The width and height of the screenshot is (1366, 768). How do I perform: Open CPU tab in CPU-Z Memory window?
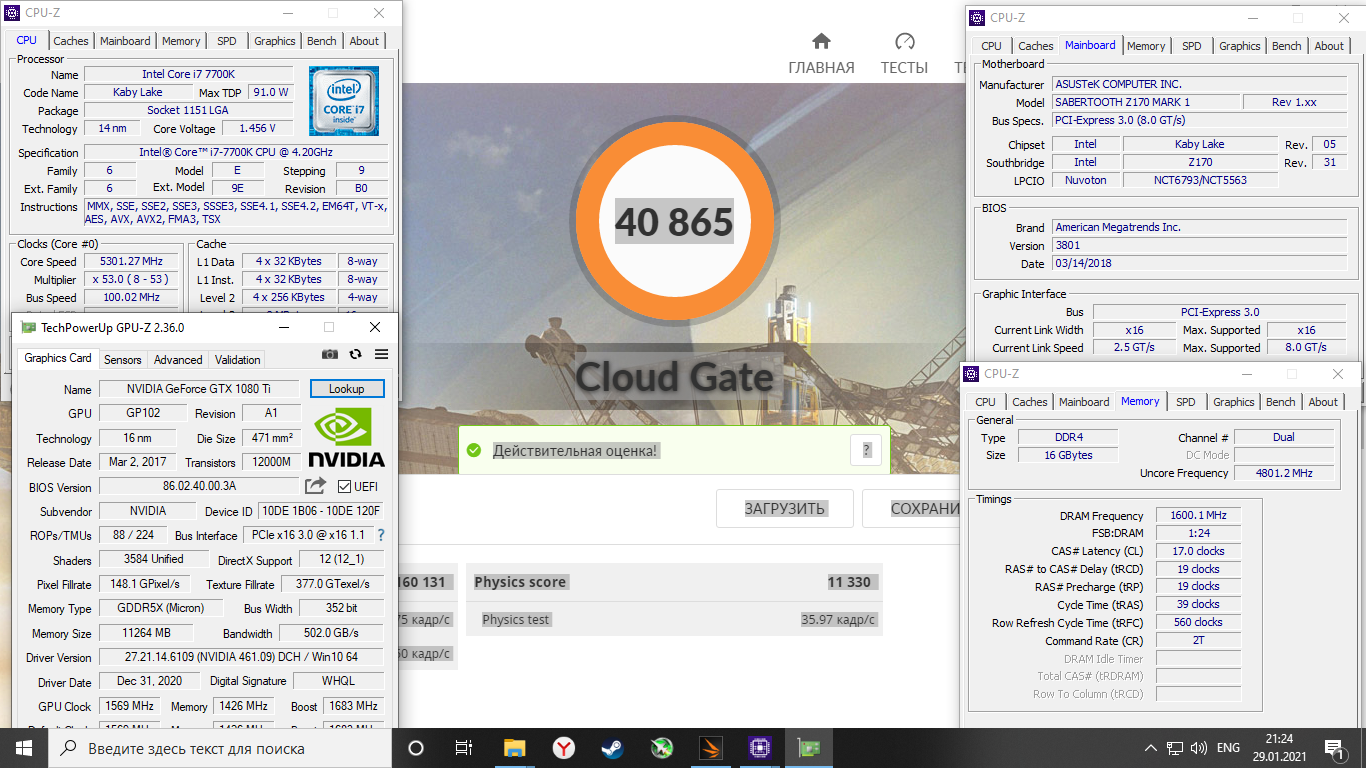(x=986, y=402)
